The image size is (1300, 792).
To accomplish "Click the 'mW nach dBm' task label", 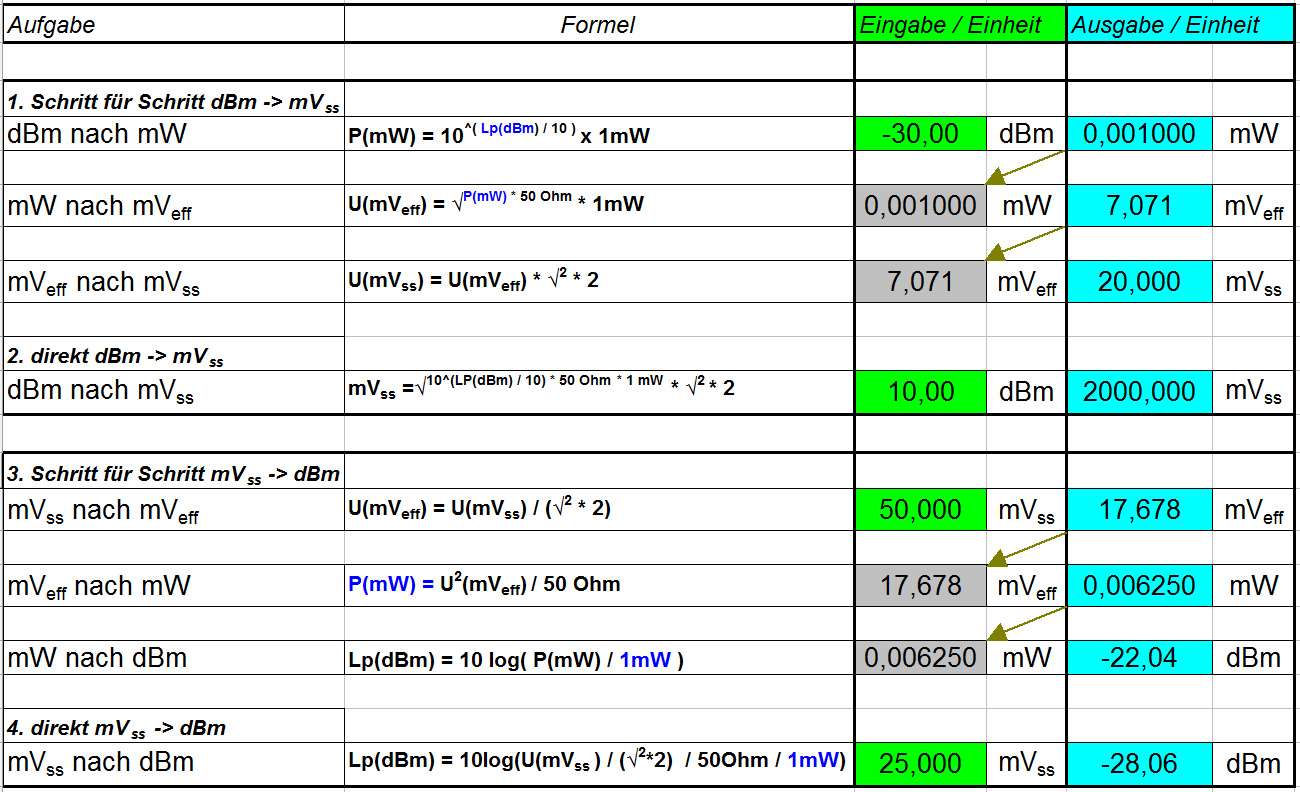I will click(x=97, y=658).
